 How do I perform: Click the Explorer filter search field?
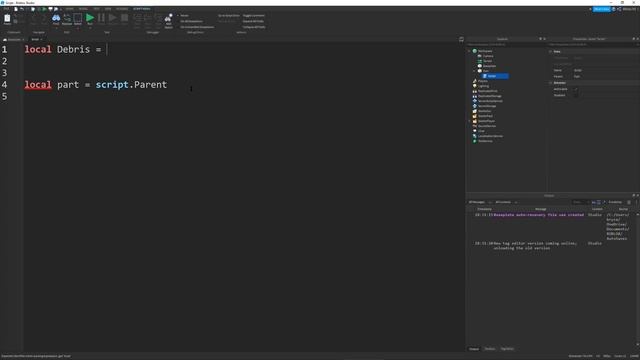[506, 44]
